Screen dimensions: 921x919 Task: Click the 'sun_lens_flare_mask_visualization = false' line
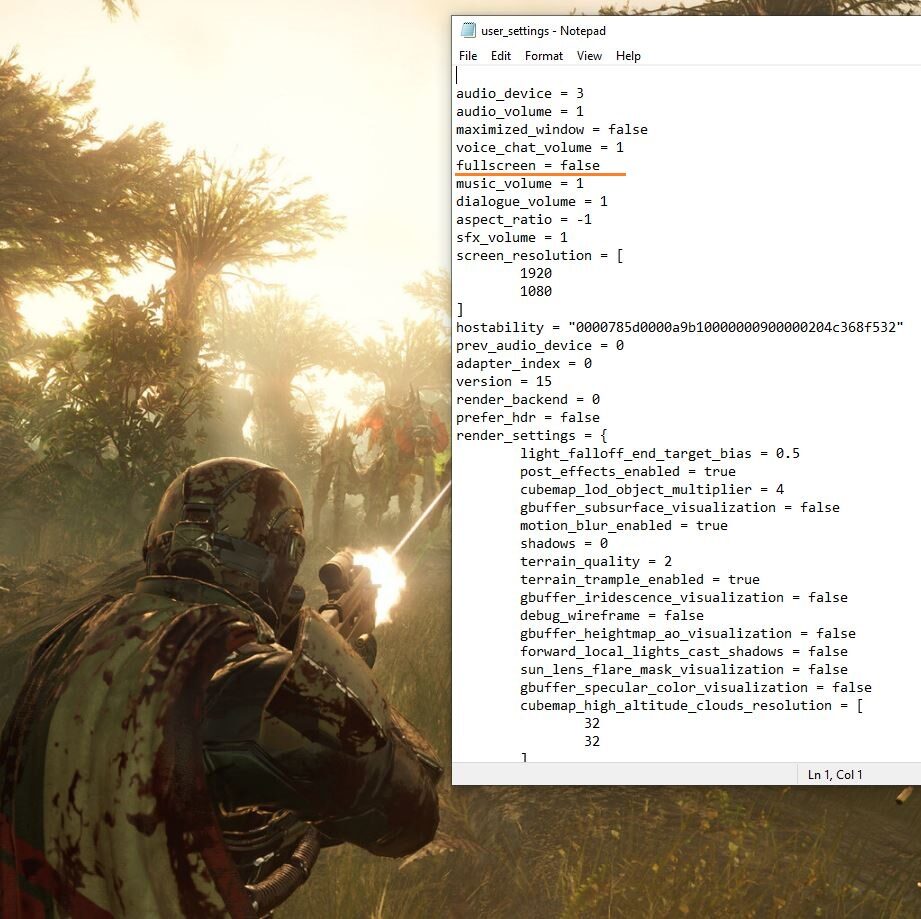[x=684, y=669]
